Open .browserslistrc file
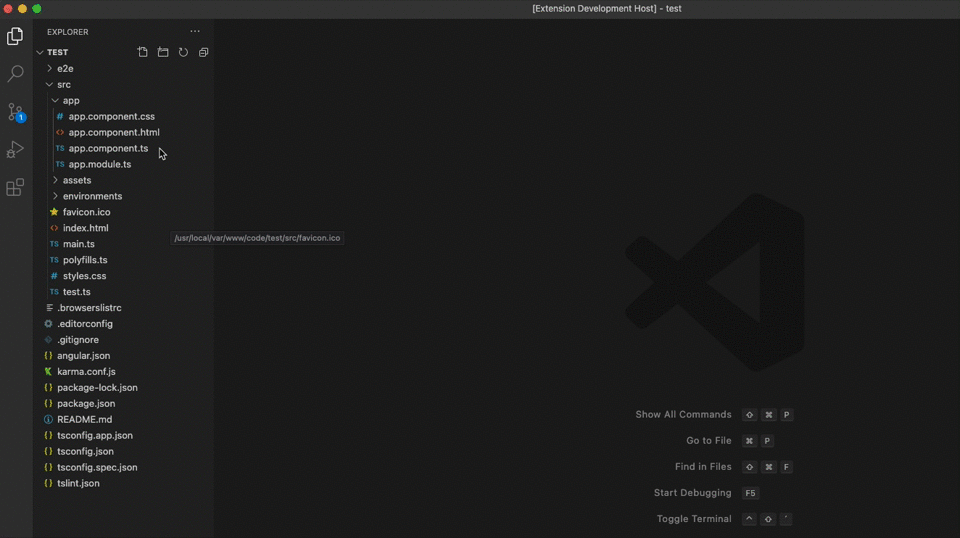 [89, 308]
